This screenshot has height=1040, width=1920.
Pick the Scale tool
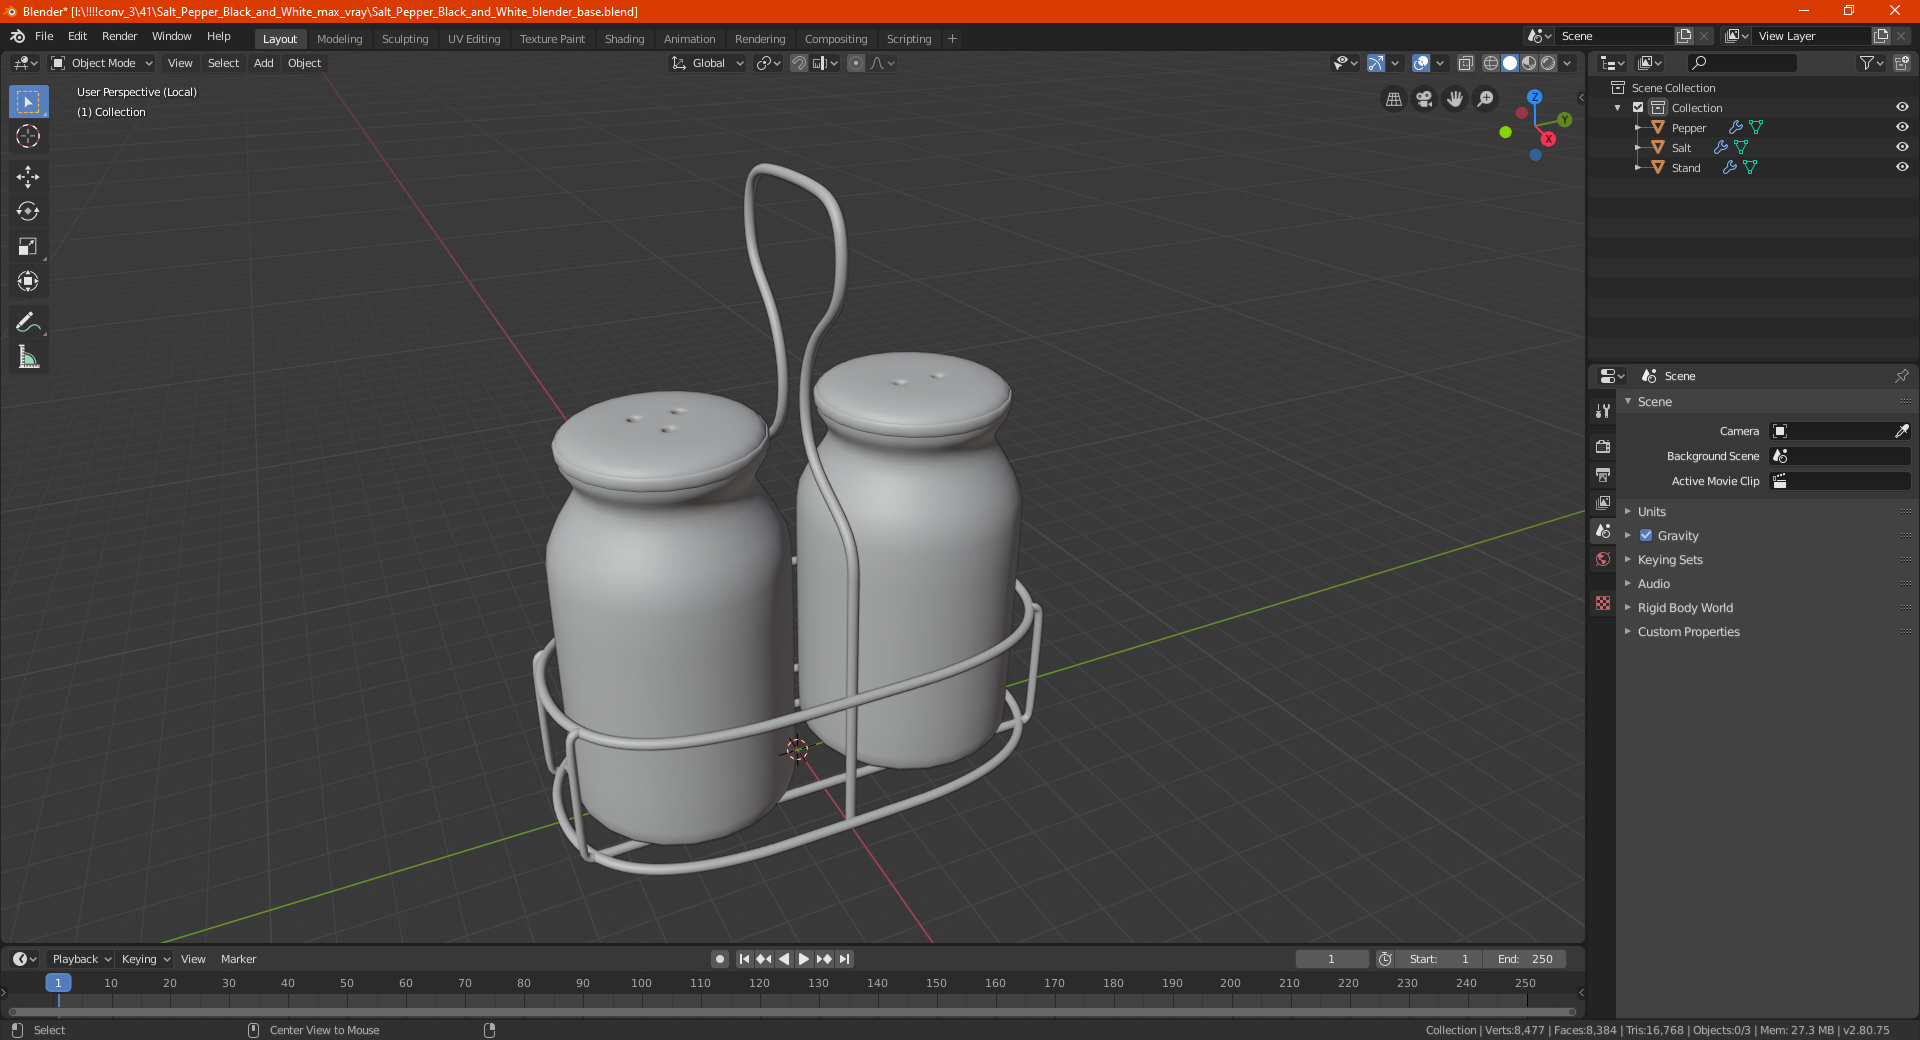tap(28, 246)
